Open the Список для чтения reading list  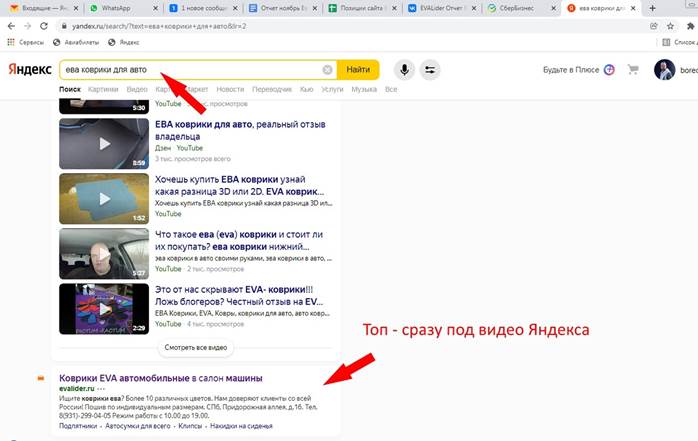click(680, 42)
